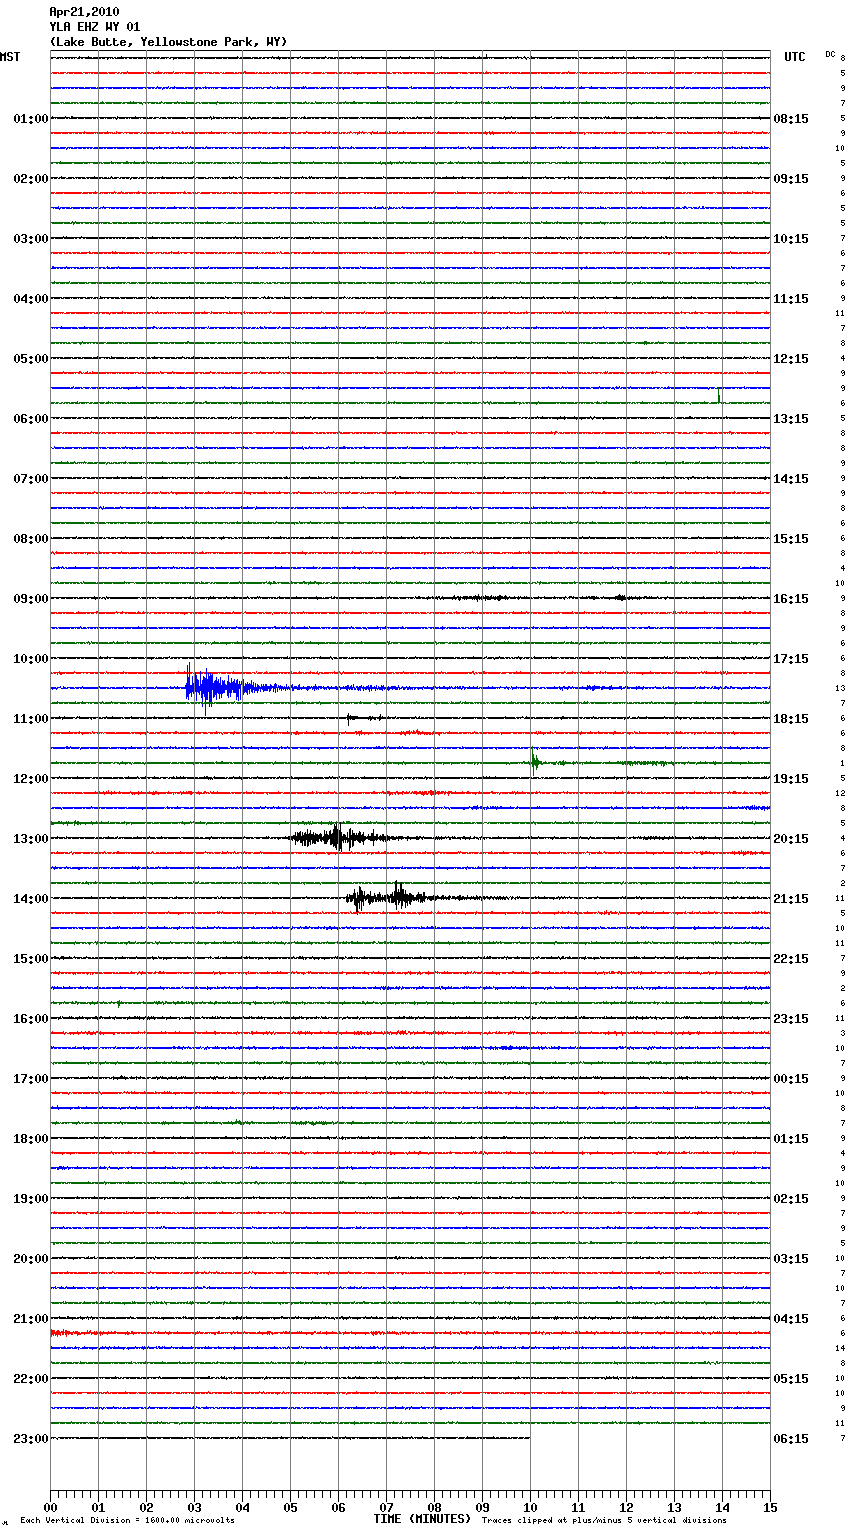Click the minute 12 tick label
850x1534 pixels.
coord(626,1507)
